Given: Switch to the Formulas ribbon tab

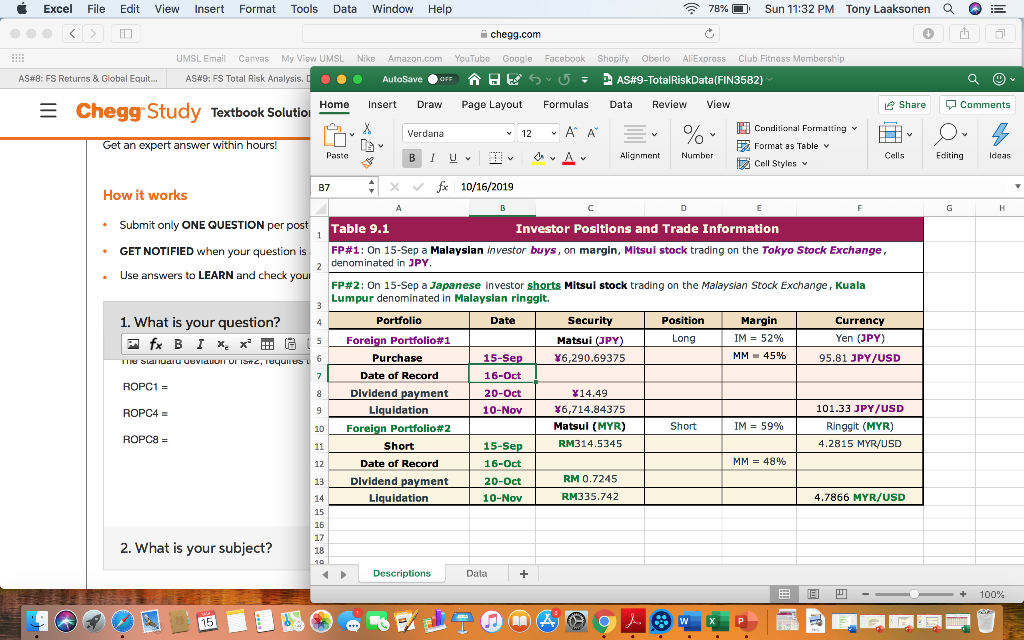Looking at the screenshot, I should click(x=565, y=104).
